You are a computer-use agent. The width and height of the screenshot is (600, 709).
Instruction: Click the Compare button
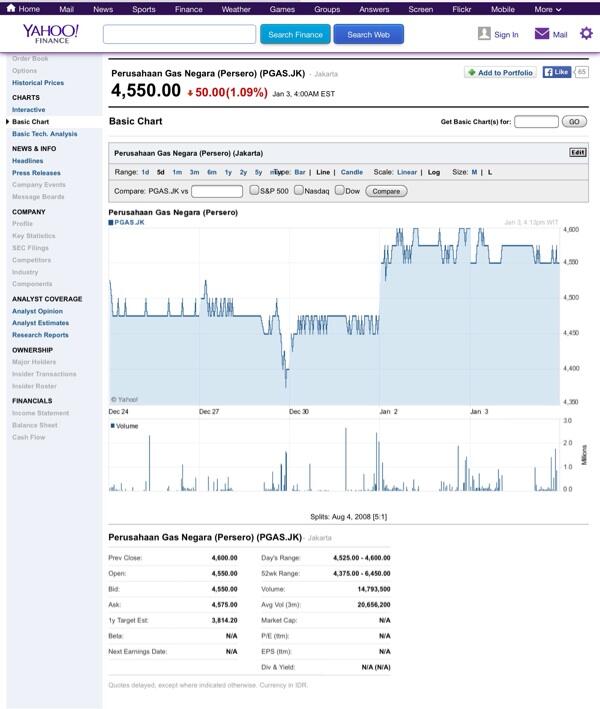[x=386, y=191]
